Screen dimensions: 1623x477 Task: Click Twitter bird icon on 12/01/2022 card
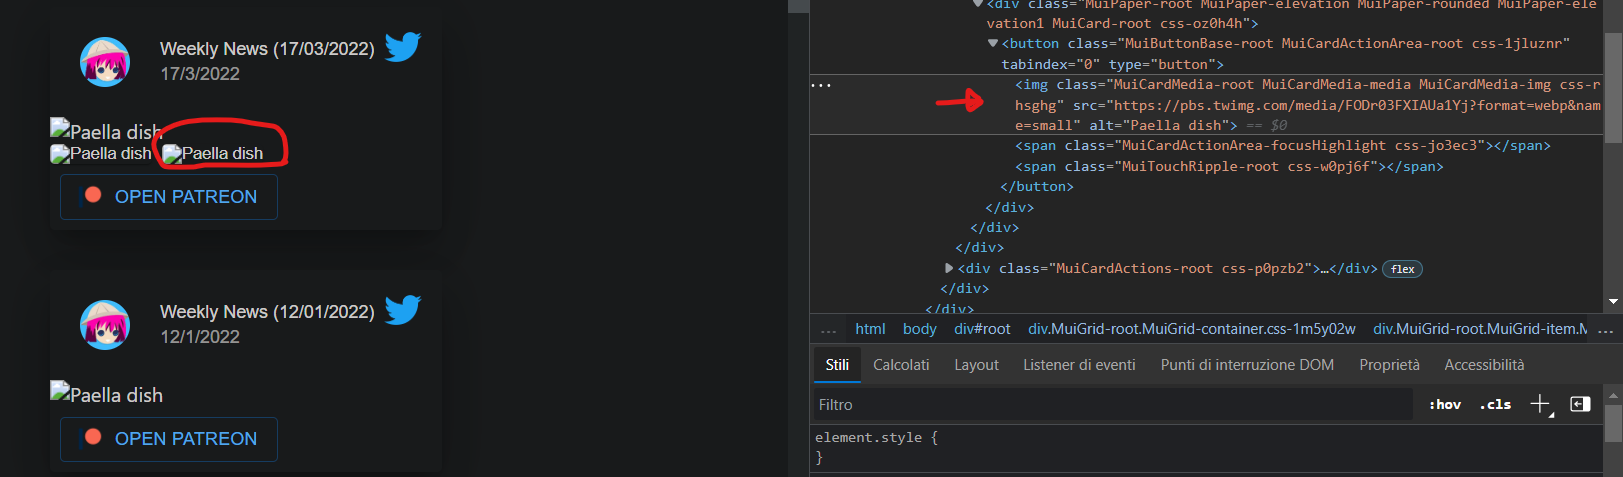(403, 310)
